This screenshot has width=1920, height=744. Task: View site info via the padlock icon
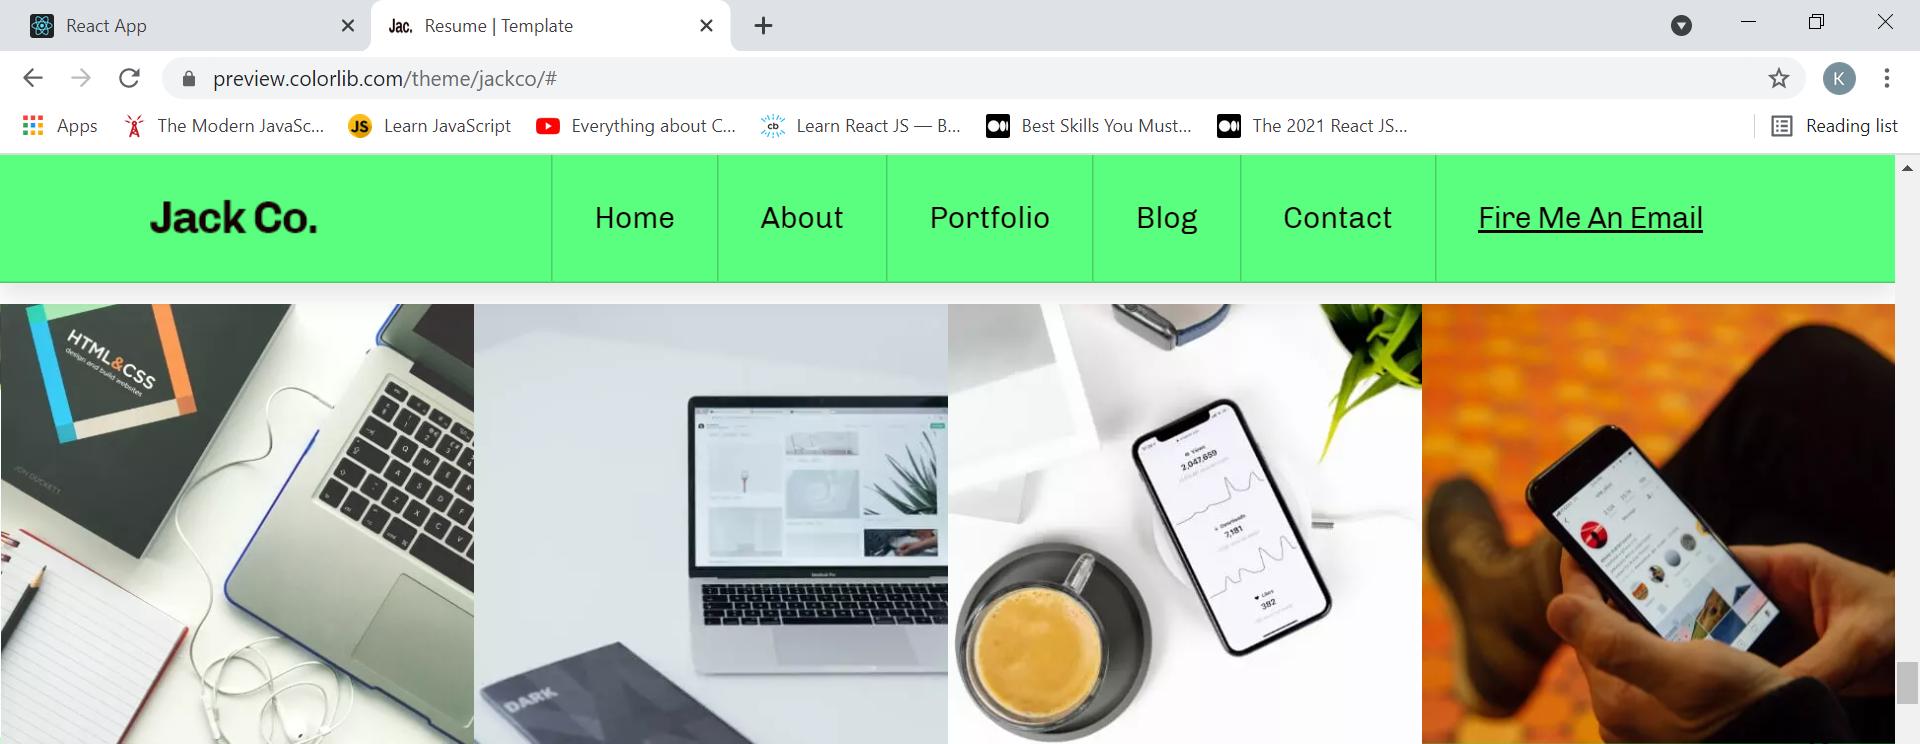point(189,79)
